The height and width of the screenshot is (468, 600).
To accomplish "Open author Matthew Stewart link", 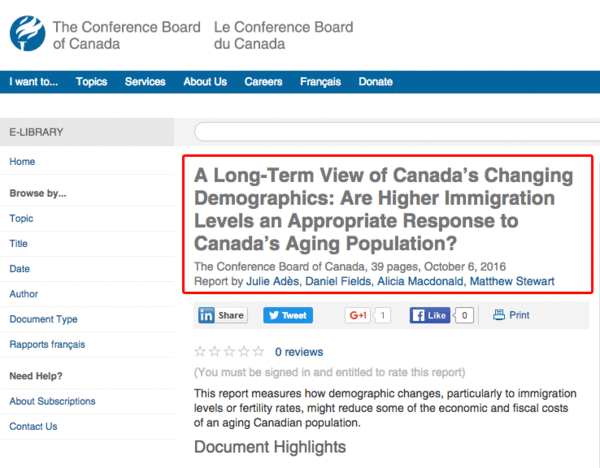I will pyautogui.click(x=515, y=281).
